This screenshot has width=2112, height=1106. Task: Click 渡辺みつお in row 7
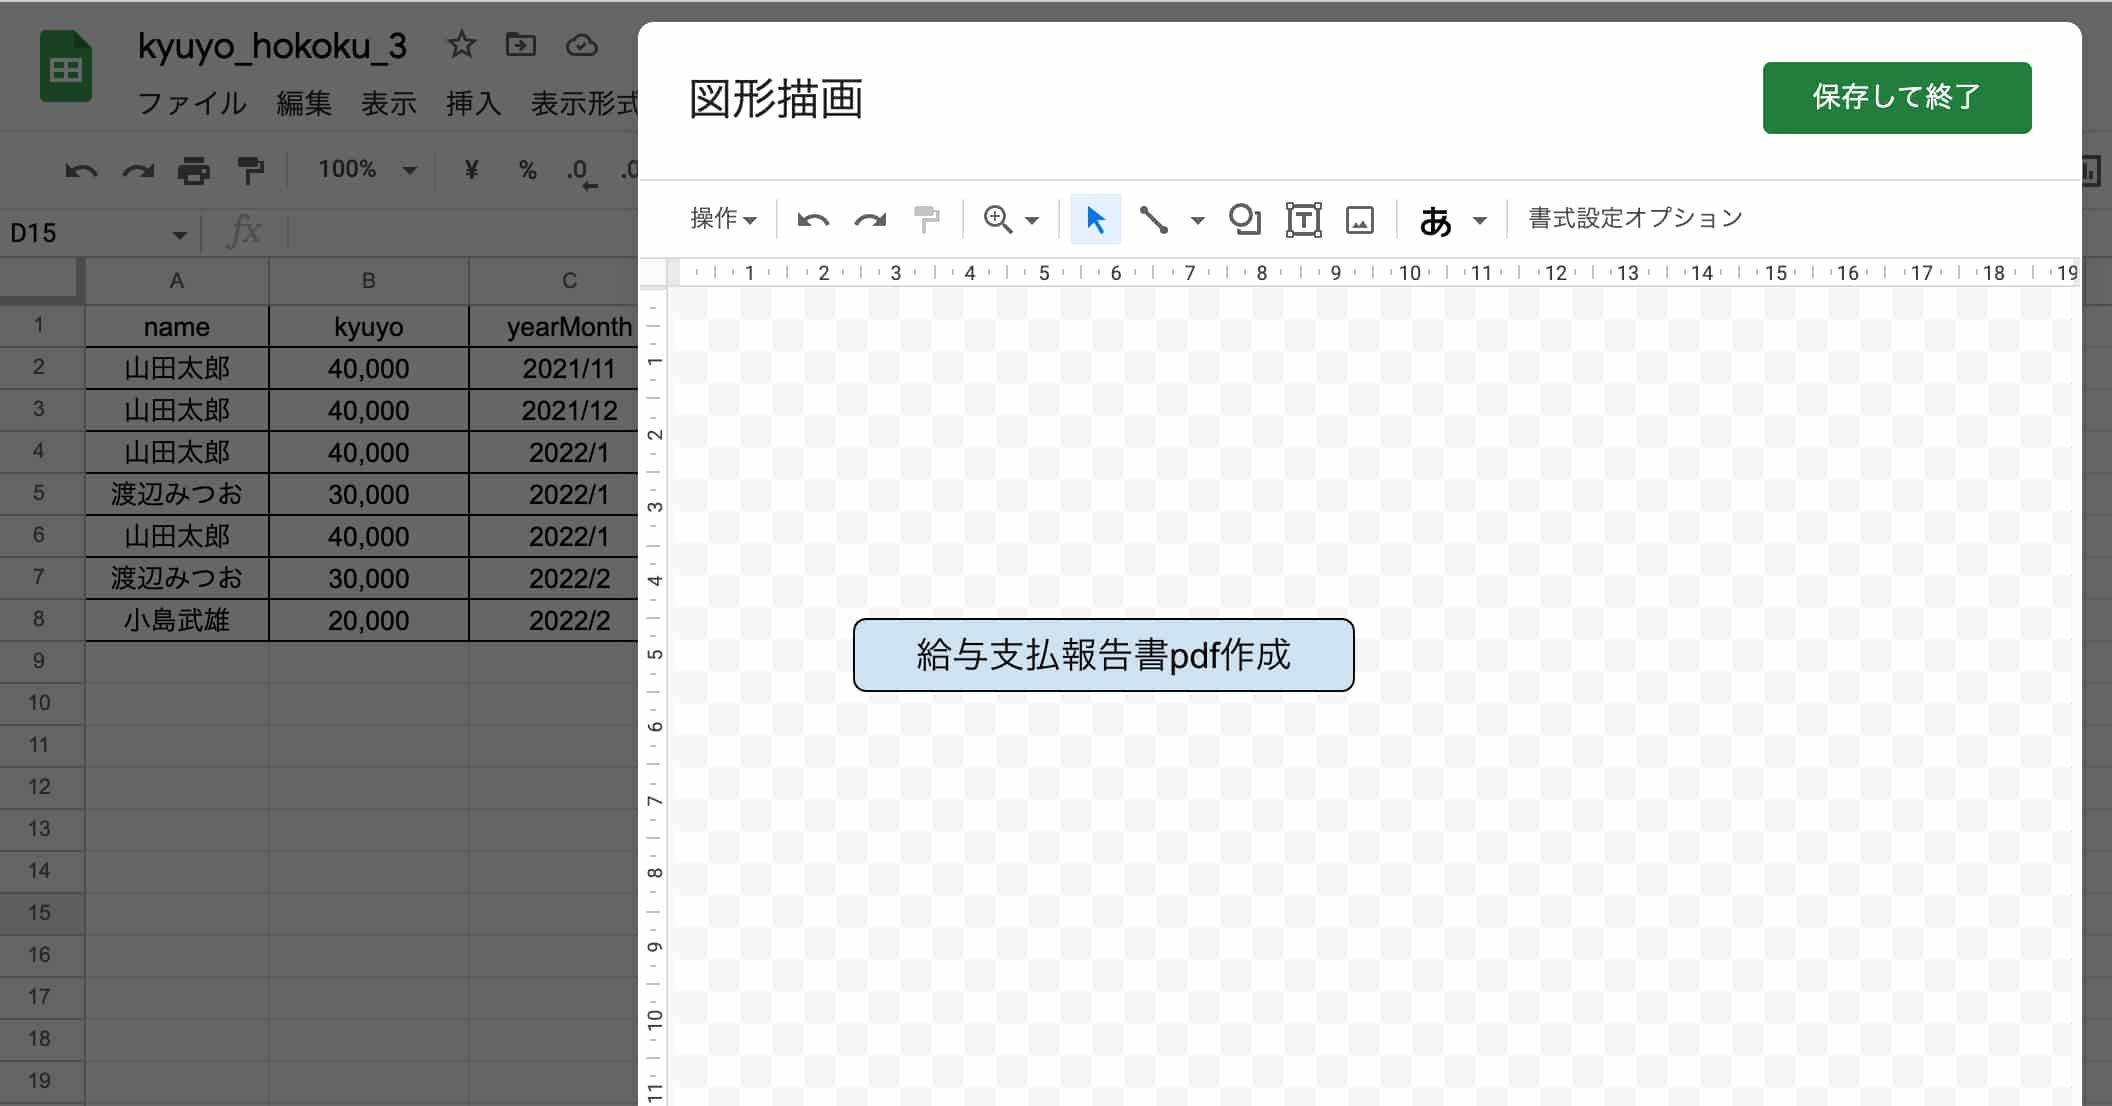pyautogui.click(x=177, y=578)
